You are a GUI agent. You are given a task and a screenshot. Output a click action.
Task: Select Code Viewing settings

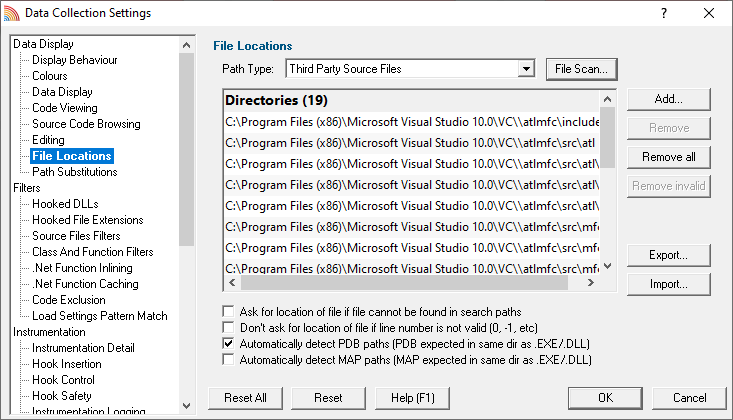tap(65, 108)
